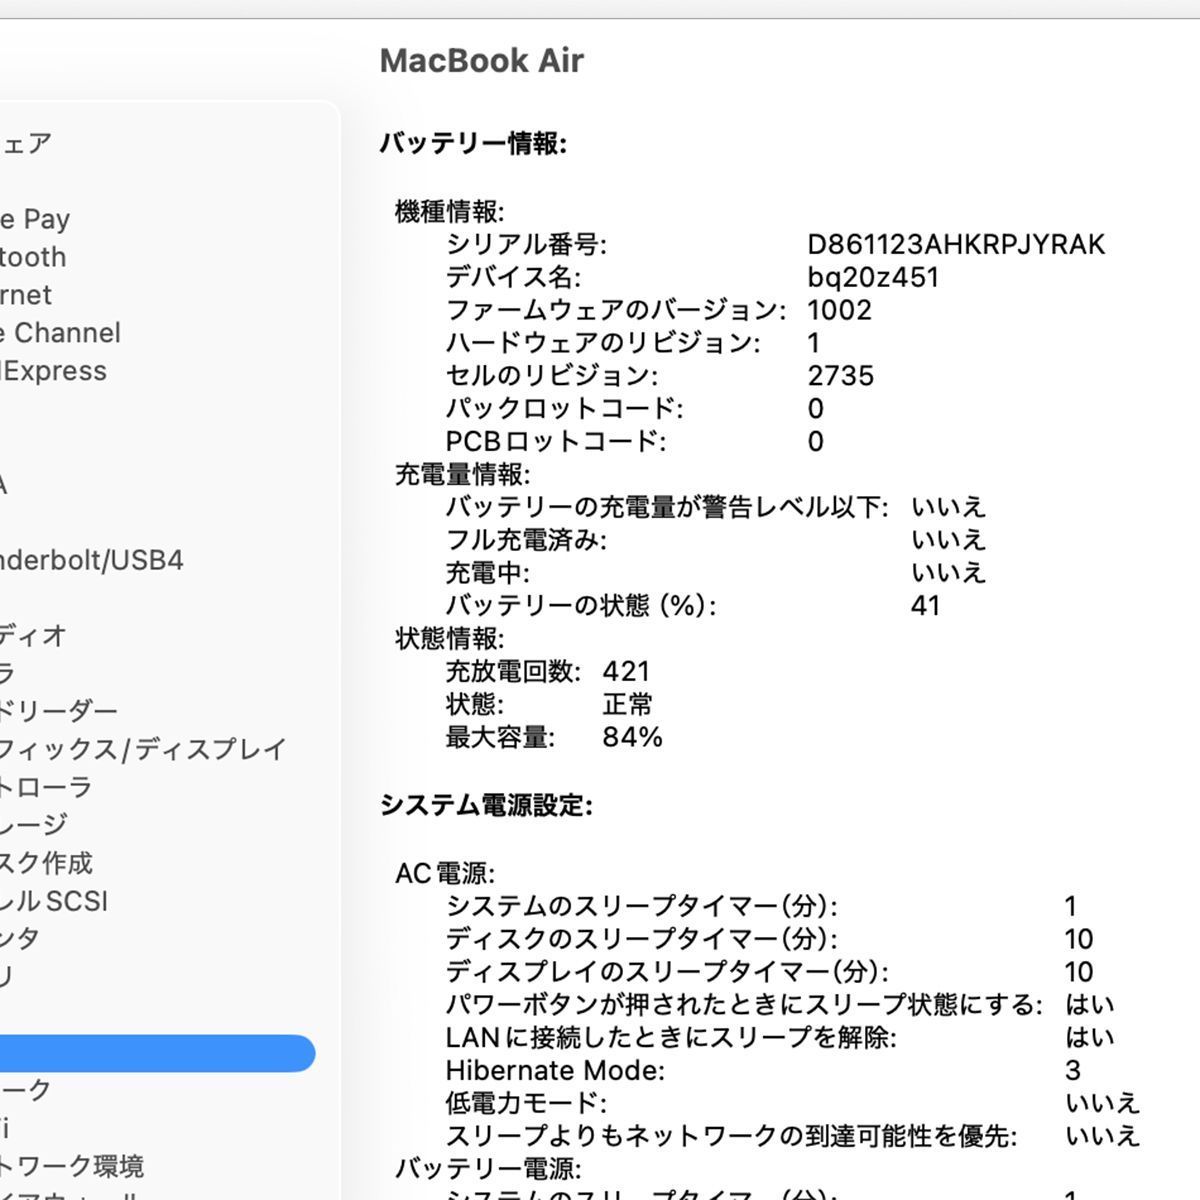This screenshot has width=1200, height=1200.
Task: Select the 'ンタ' printer sidebar row
Action: pos(20,939)
